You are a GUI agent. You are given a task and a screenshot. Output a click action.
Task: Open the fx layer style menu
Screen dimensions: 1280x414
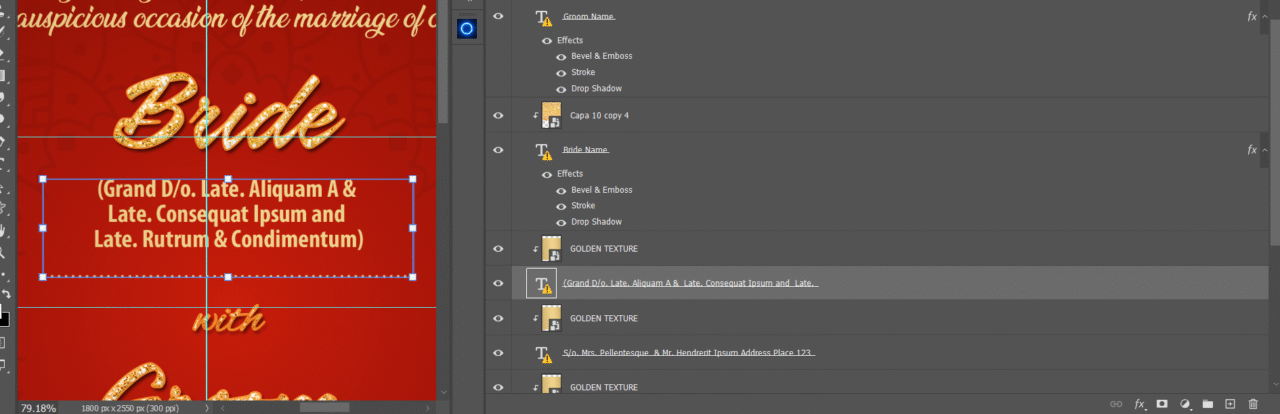pyautogui.click(x=1139, y=404)
